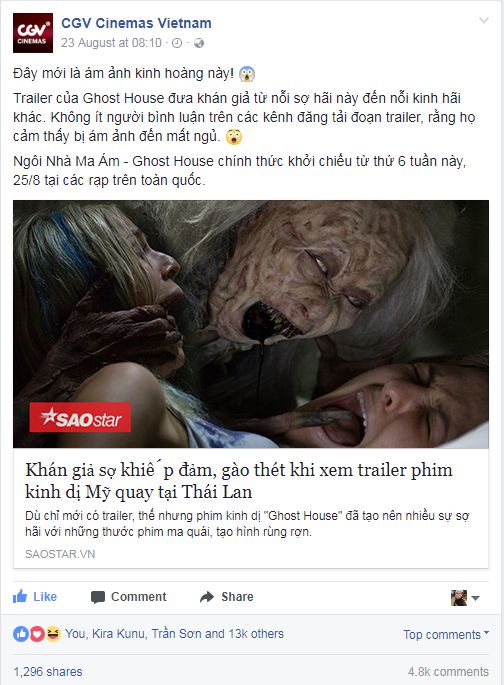
Task: Open the 23 August at 08:10 timestamp
Action: tap(111, 43)
